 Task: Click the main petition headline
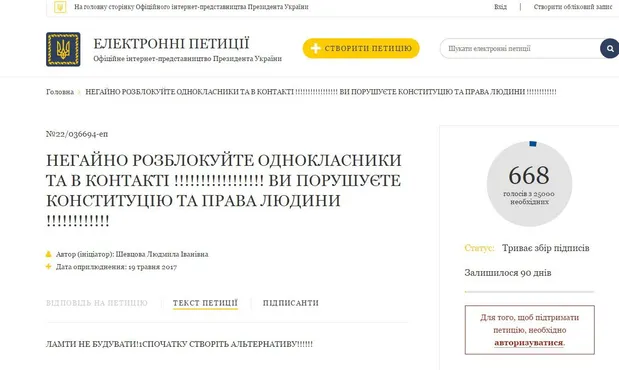pyautogui.click(x=224, y=190)
